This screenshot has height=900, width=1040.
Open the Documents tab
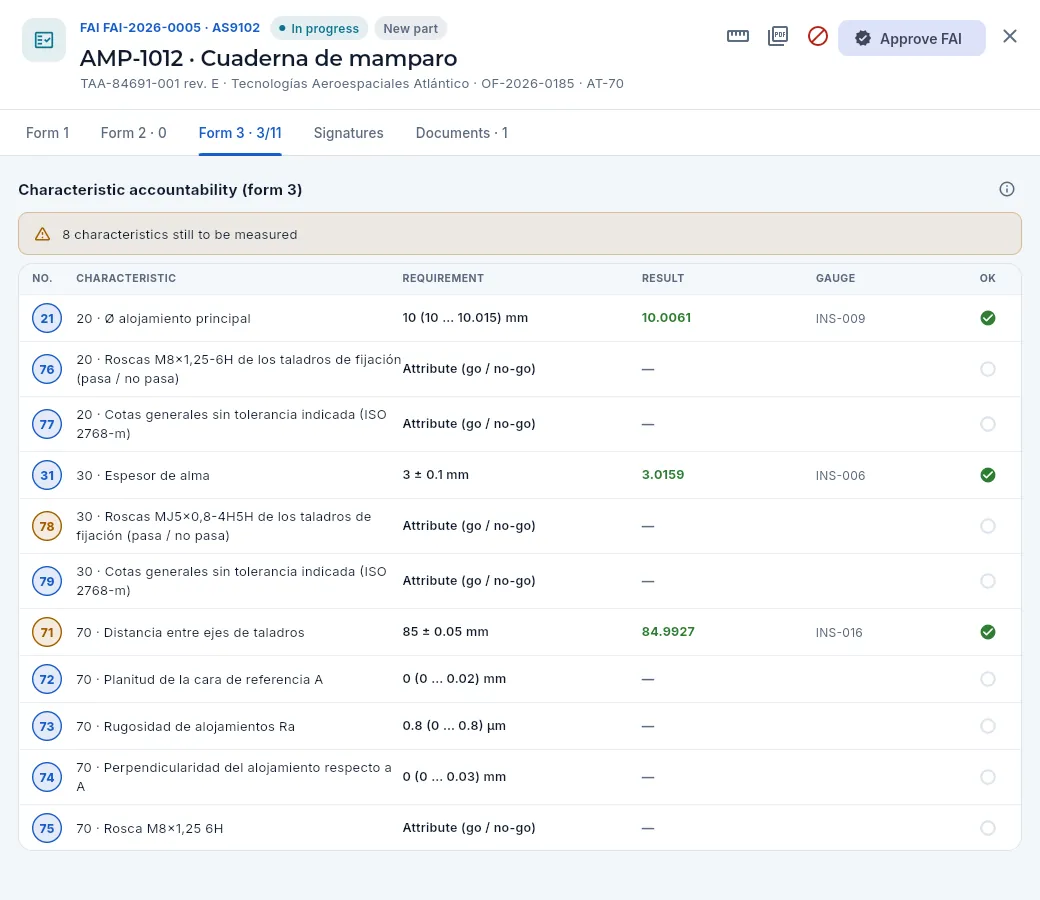(x=462, y=133)
